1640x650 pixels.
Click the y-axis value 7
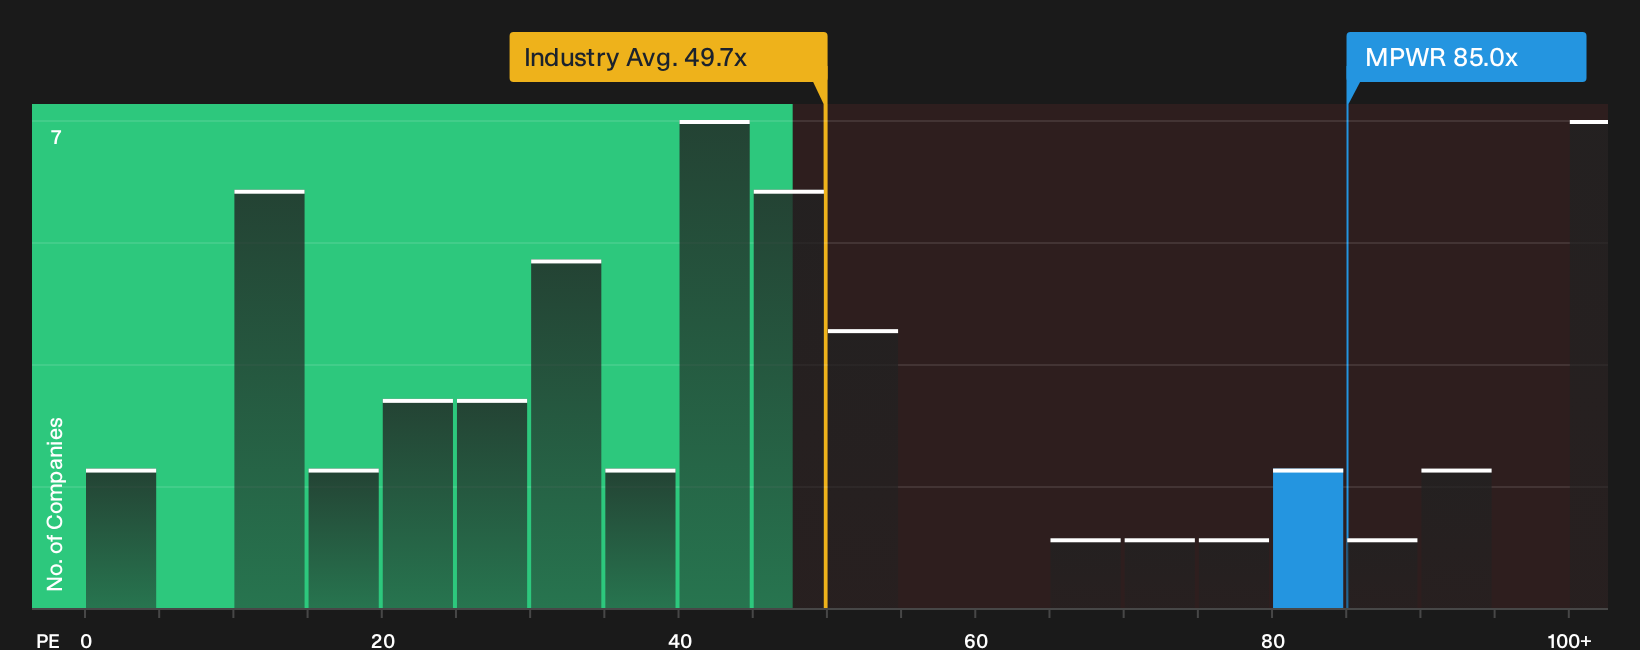56,138
